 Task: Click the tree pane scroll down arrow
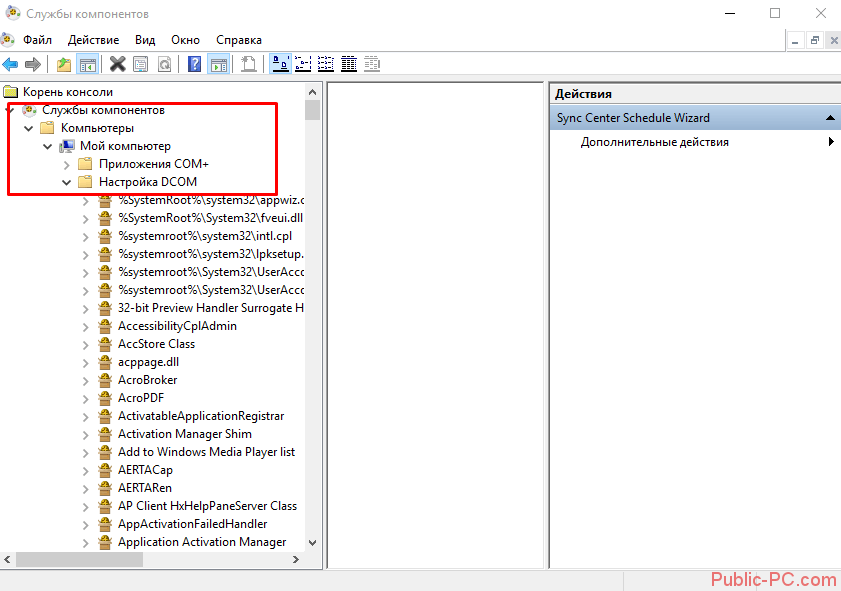tap(312, 542)
